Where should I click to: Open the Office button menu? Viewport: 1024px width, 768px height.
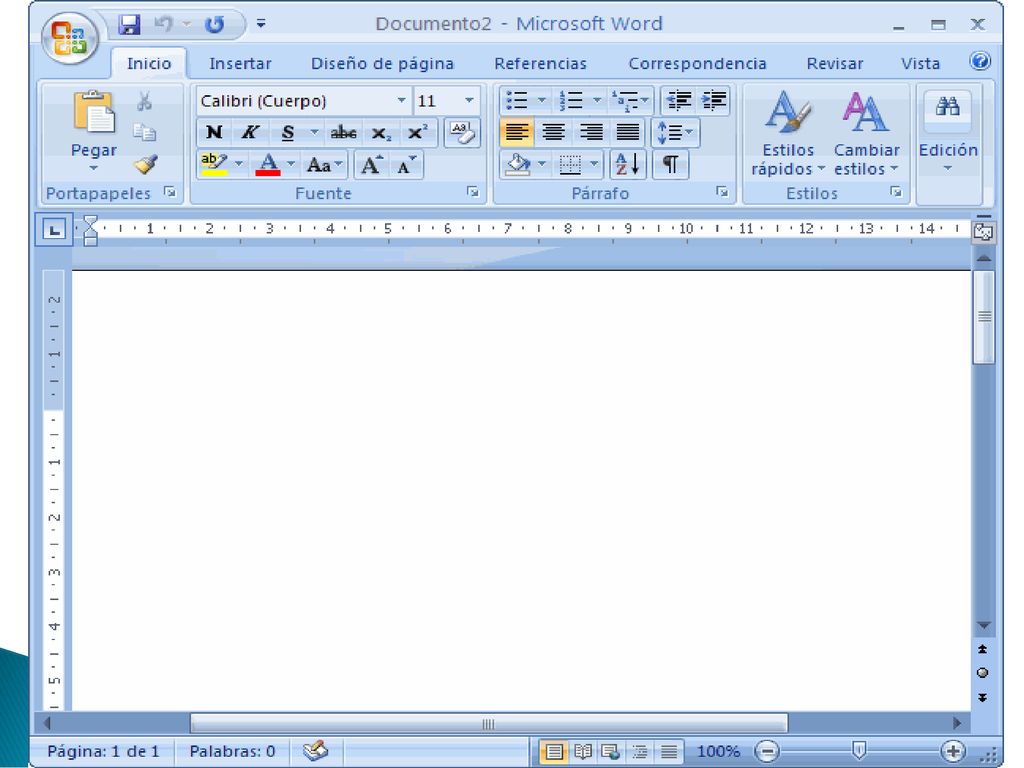(x=70, y=38)
